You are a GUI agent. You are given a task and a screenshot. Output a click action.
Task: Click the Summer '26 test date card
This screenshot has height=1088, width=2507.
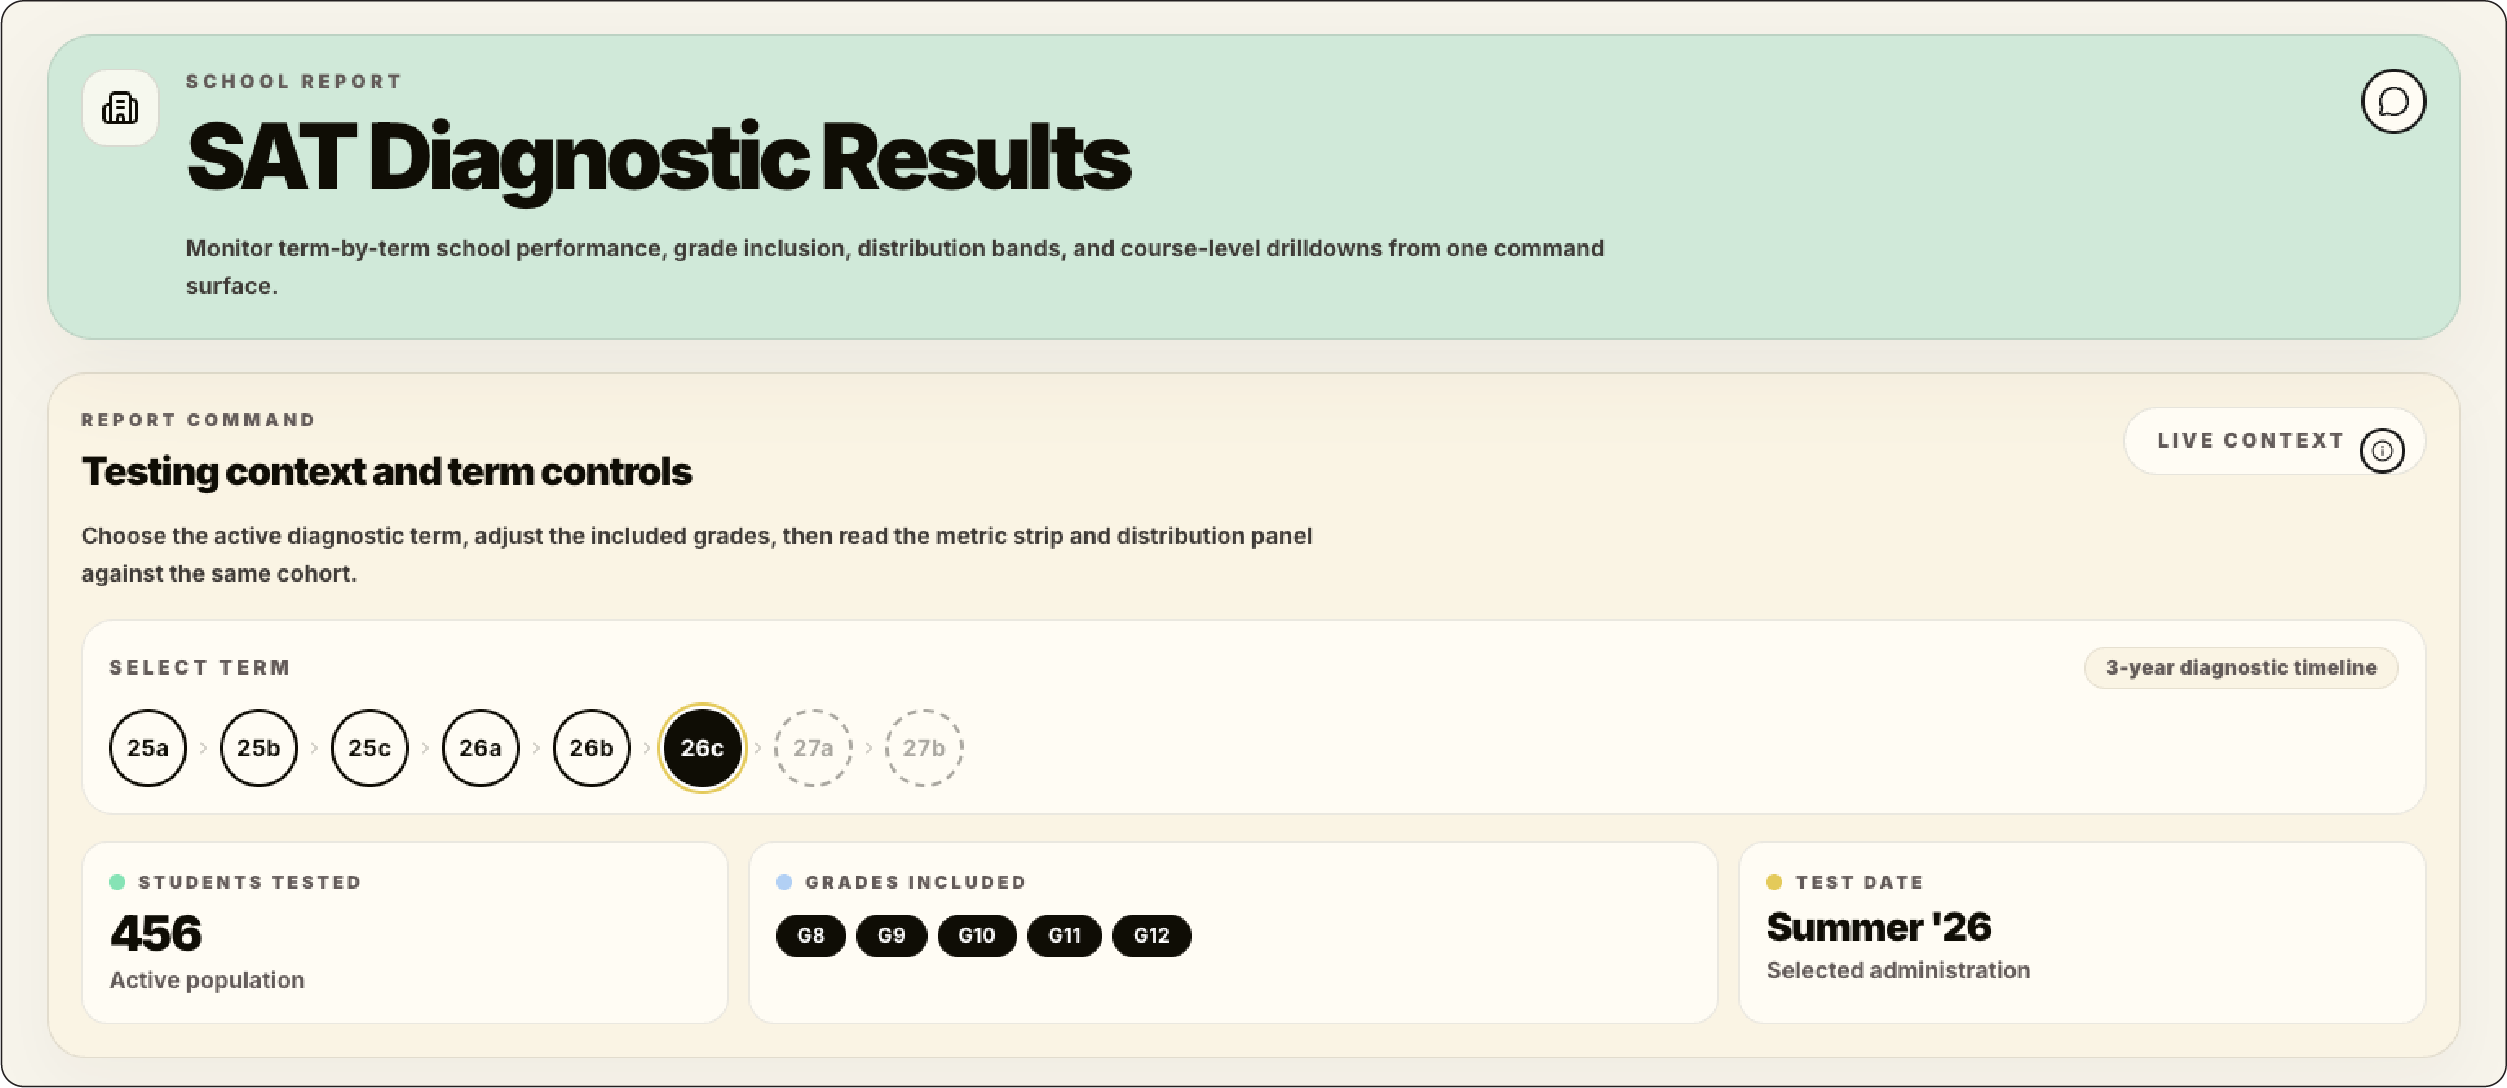pyautogui.click(x=2082, y=932)
